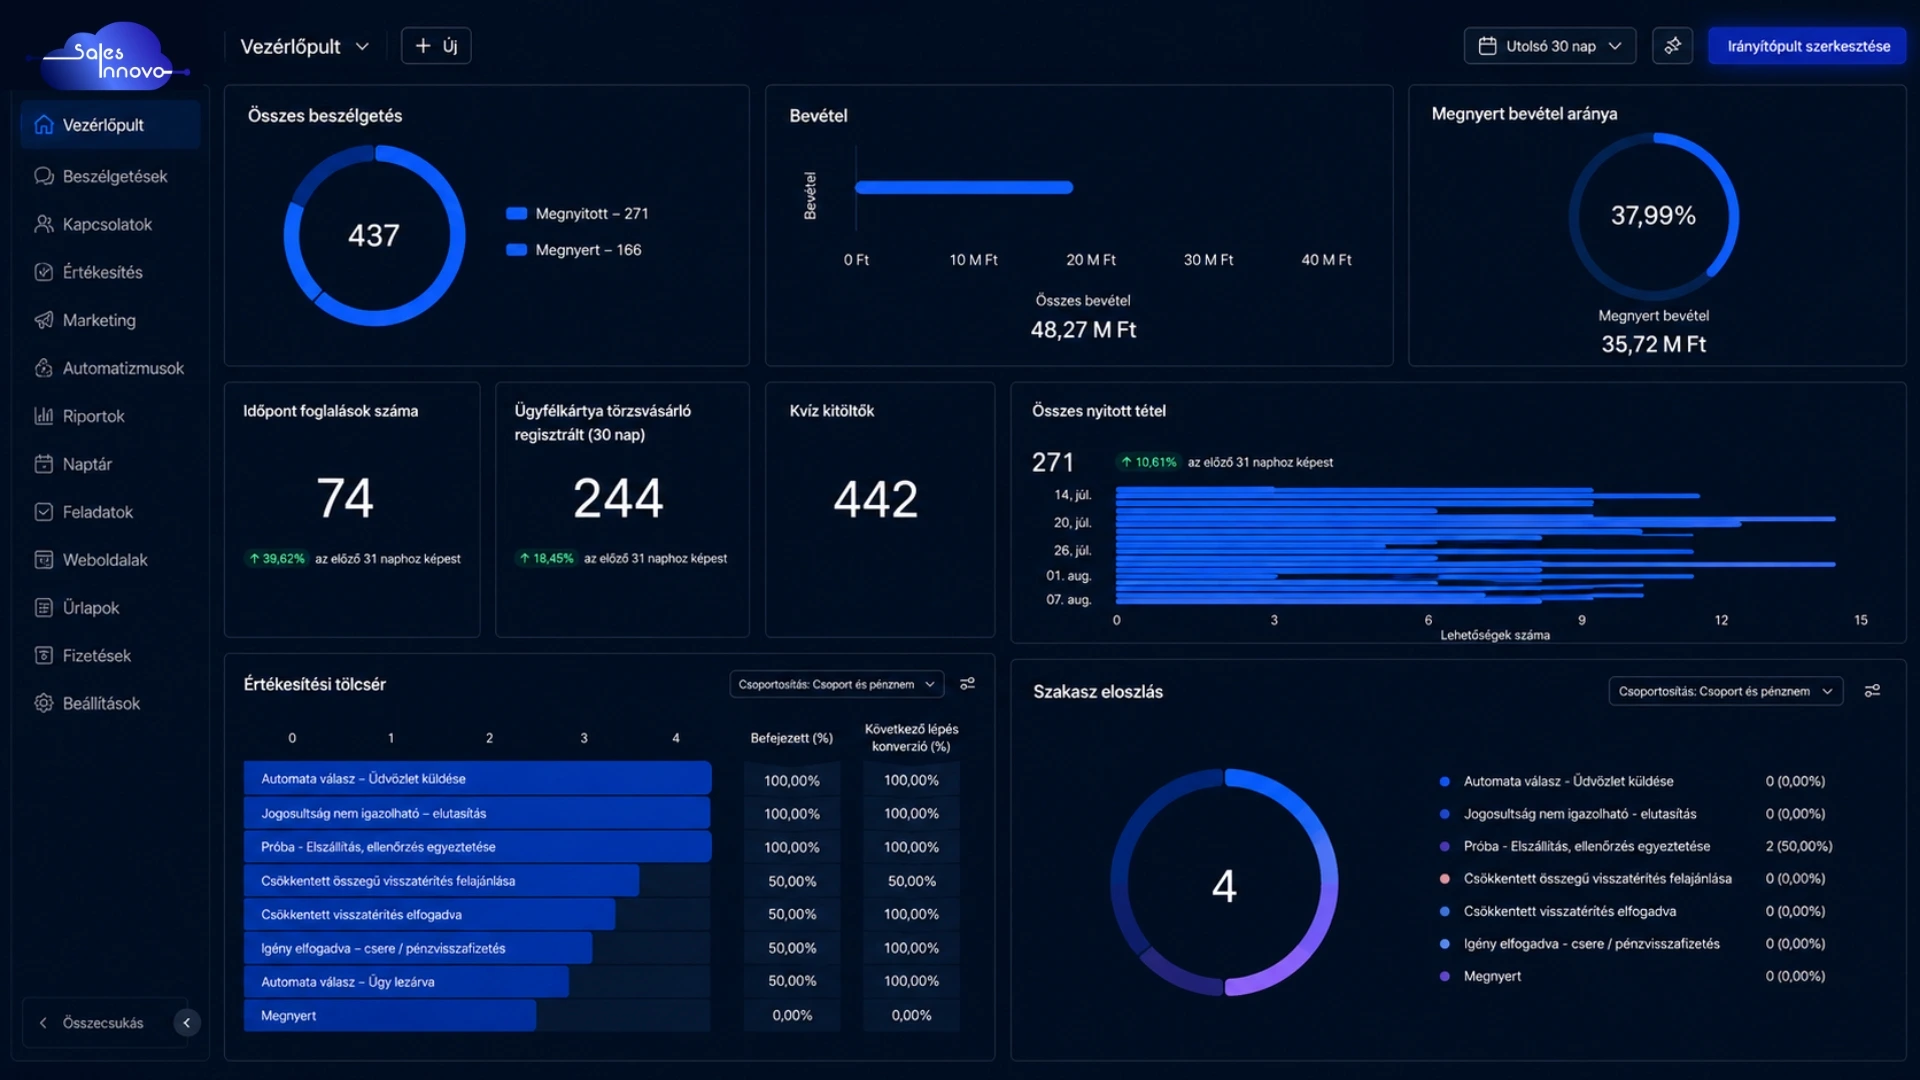This screenshot has height=1080, width=1920.
Task: Click the Beállítások gear icon
Action: (x=44, y=703)
